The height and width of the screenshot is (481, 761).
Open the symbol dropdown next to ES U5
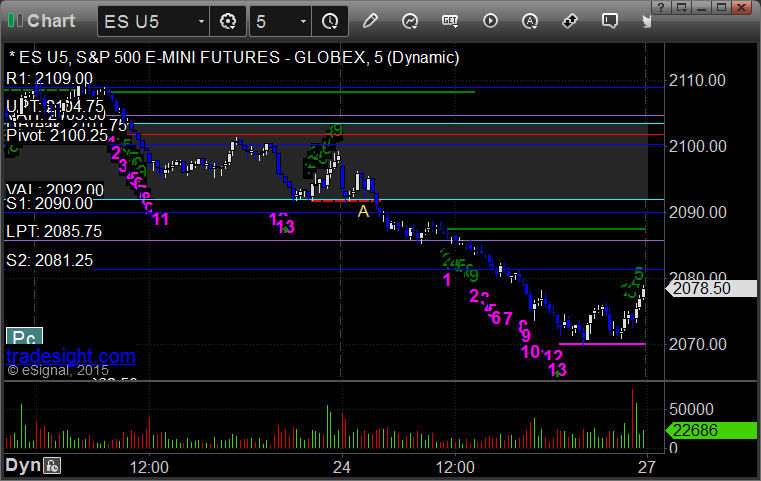click(201, 22)
